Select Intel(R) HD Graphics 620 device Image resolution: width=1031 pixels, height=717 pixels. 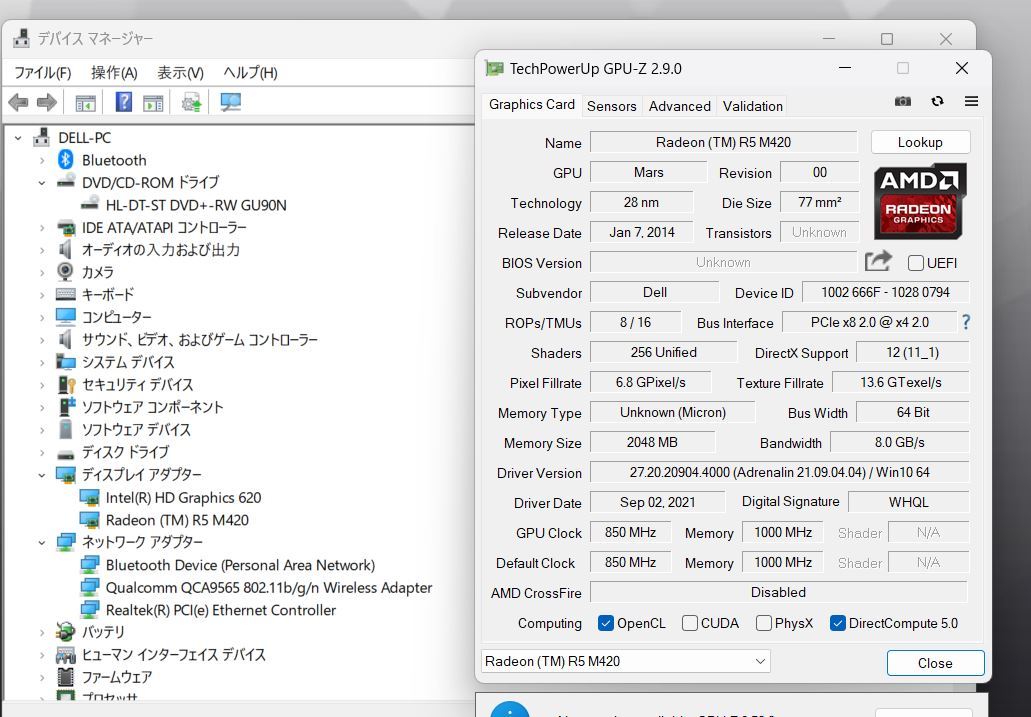click(183, 498)
